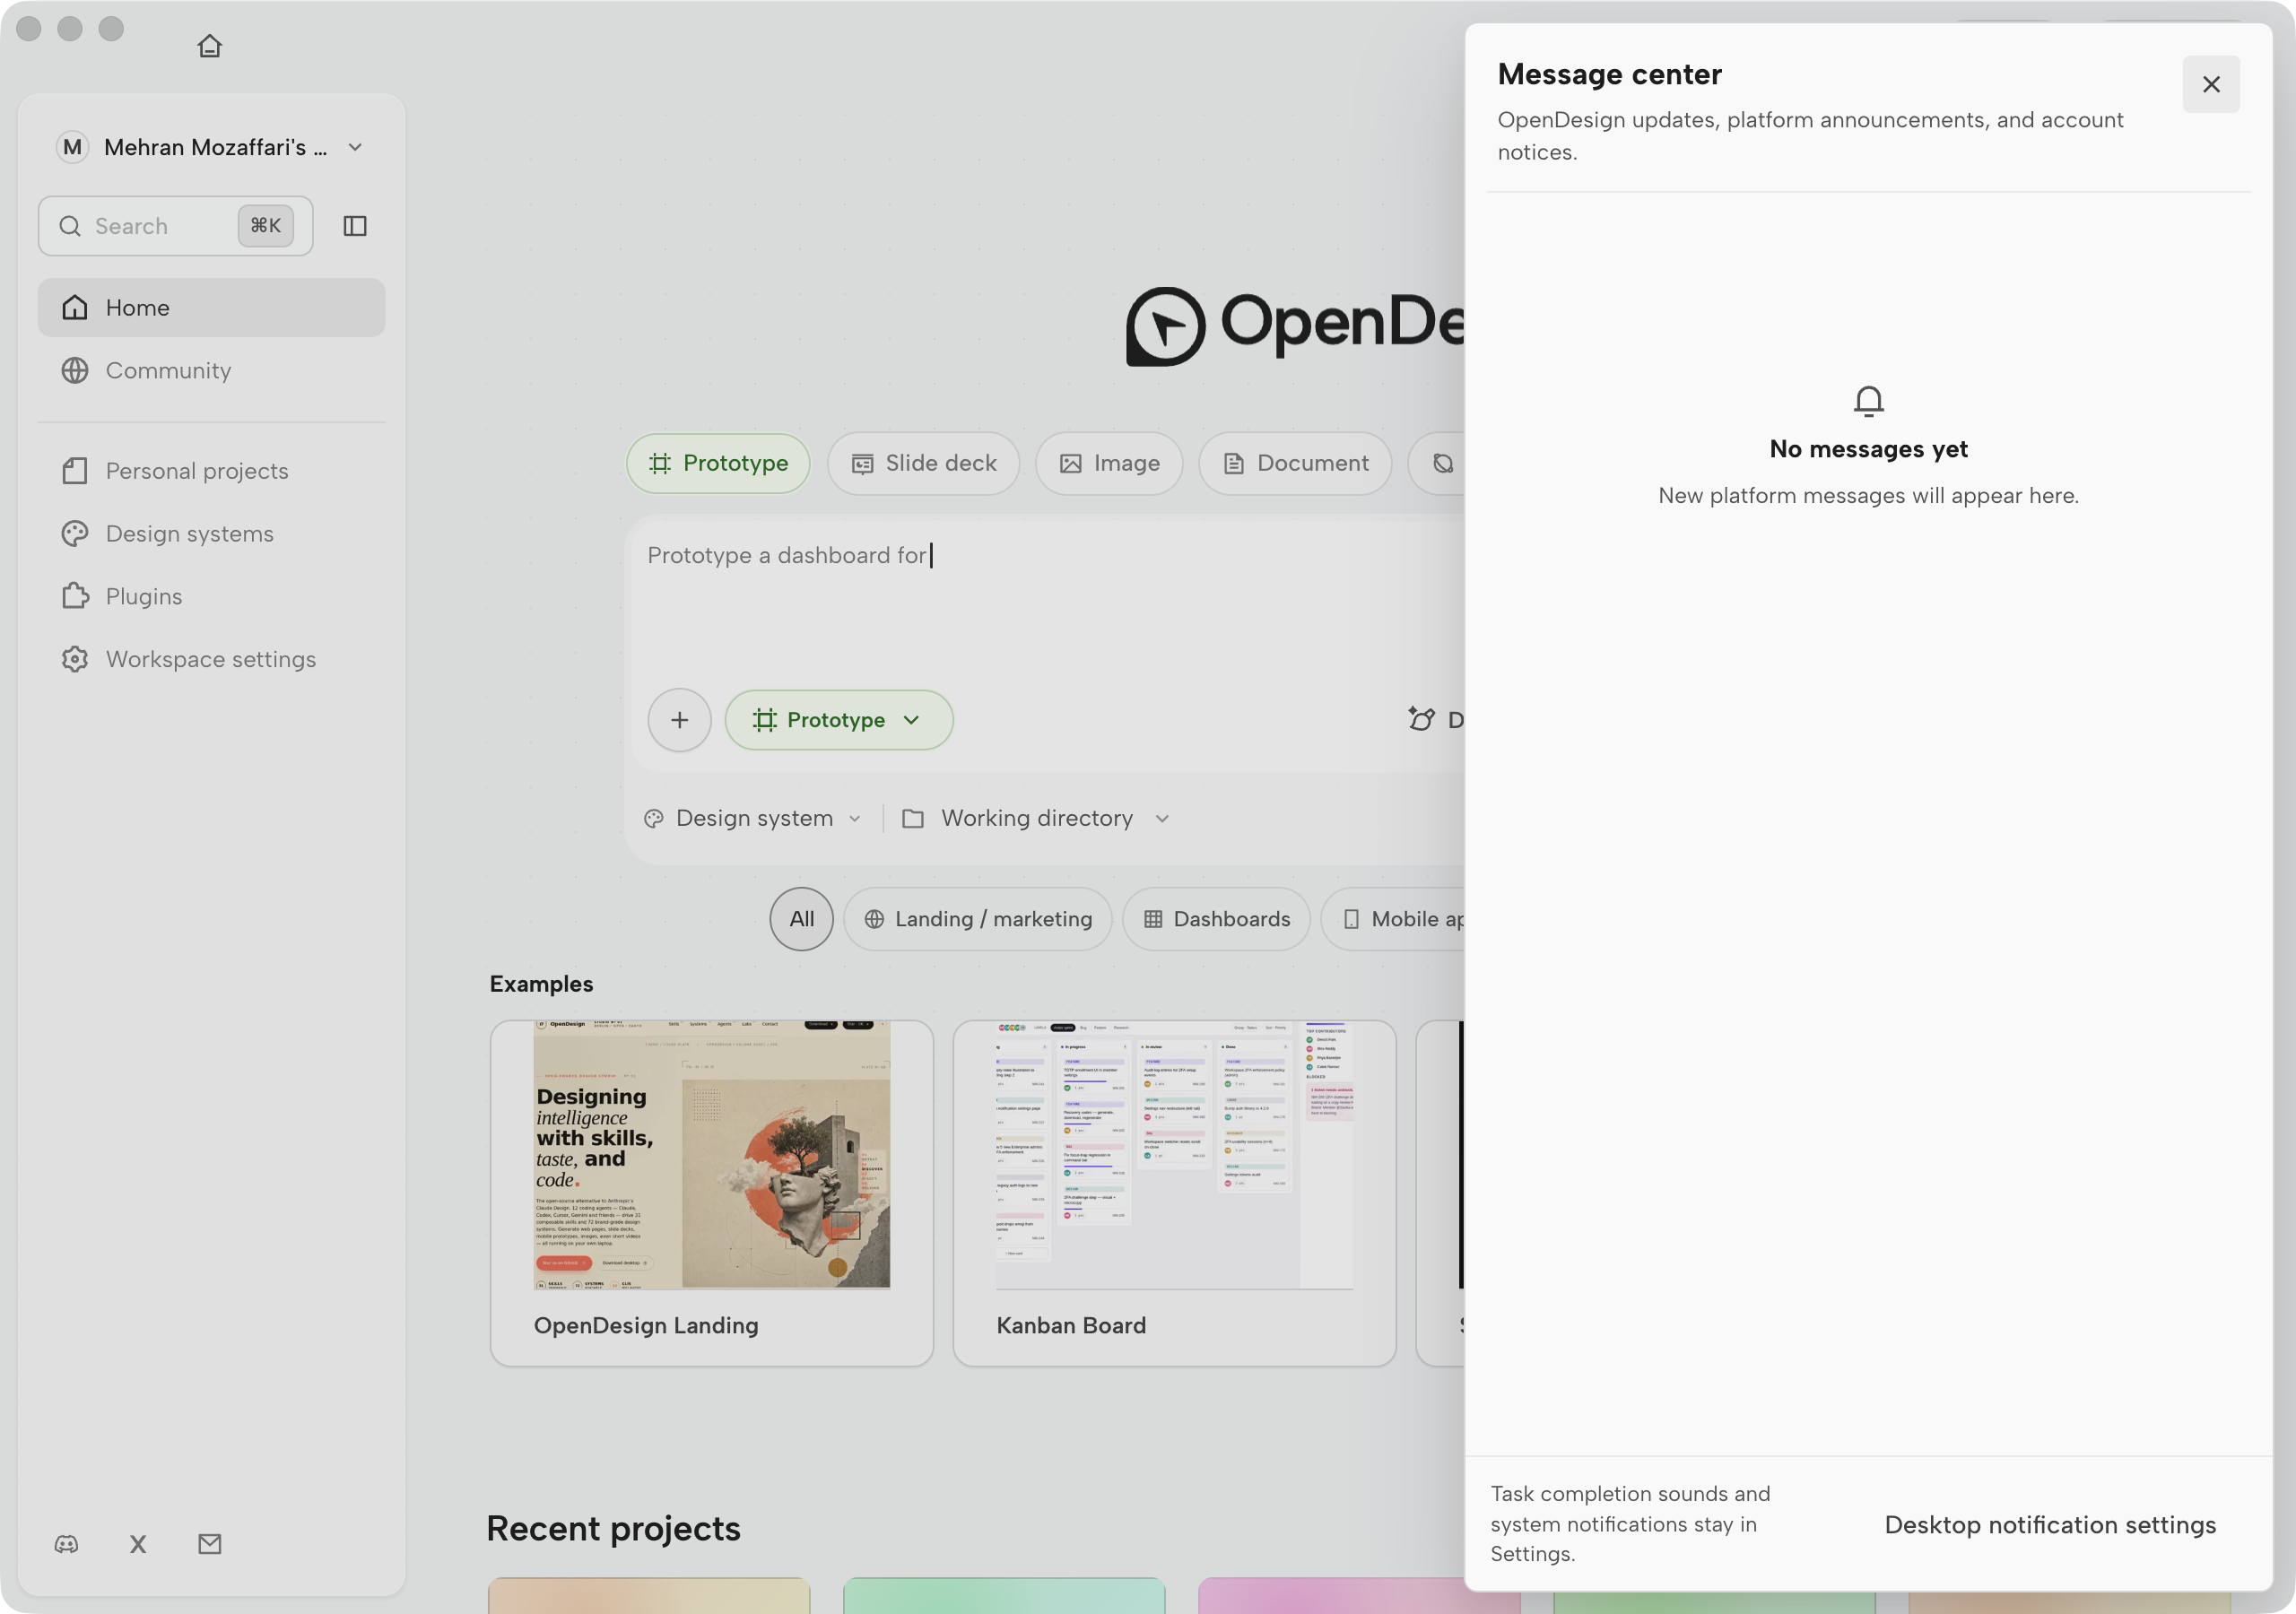Select the Slide deck chip

pos(923,463)
